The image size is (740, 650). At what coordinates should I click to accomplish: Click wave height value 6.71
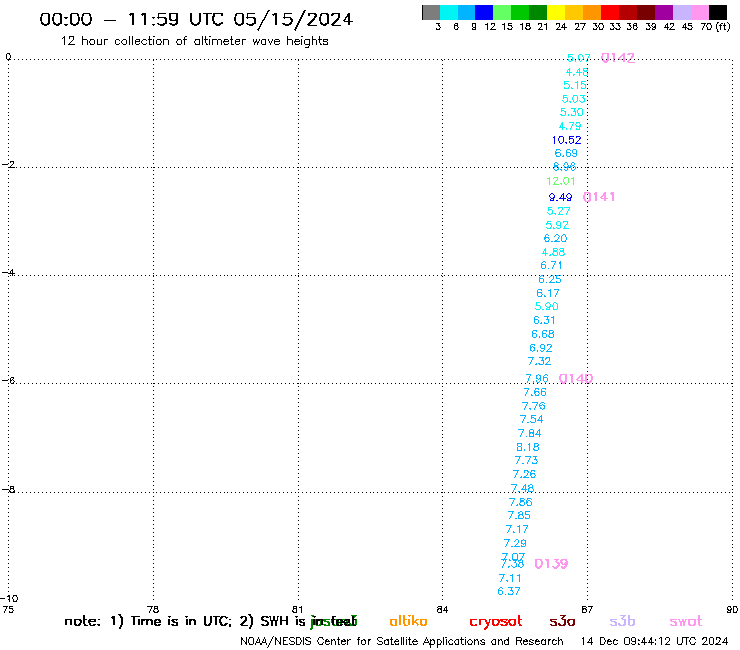pyautogui.click(x=551, y=265)
